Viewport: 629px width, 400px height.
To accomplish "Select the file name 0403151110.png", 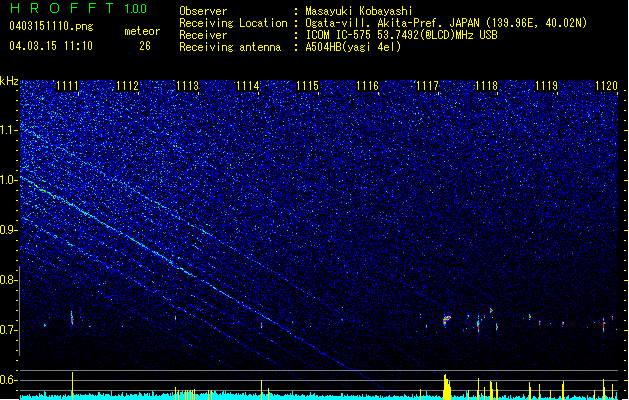I will coord(51,26).
